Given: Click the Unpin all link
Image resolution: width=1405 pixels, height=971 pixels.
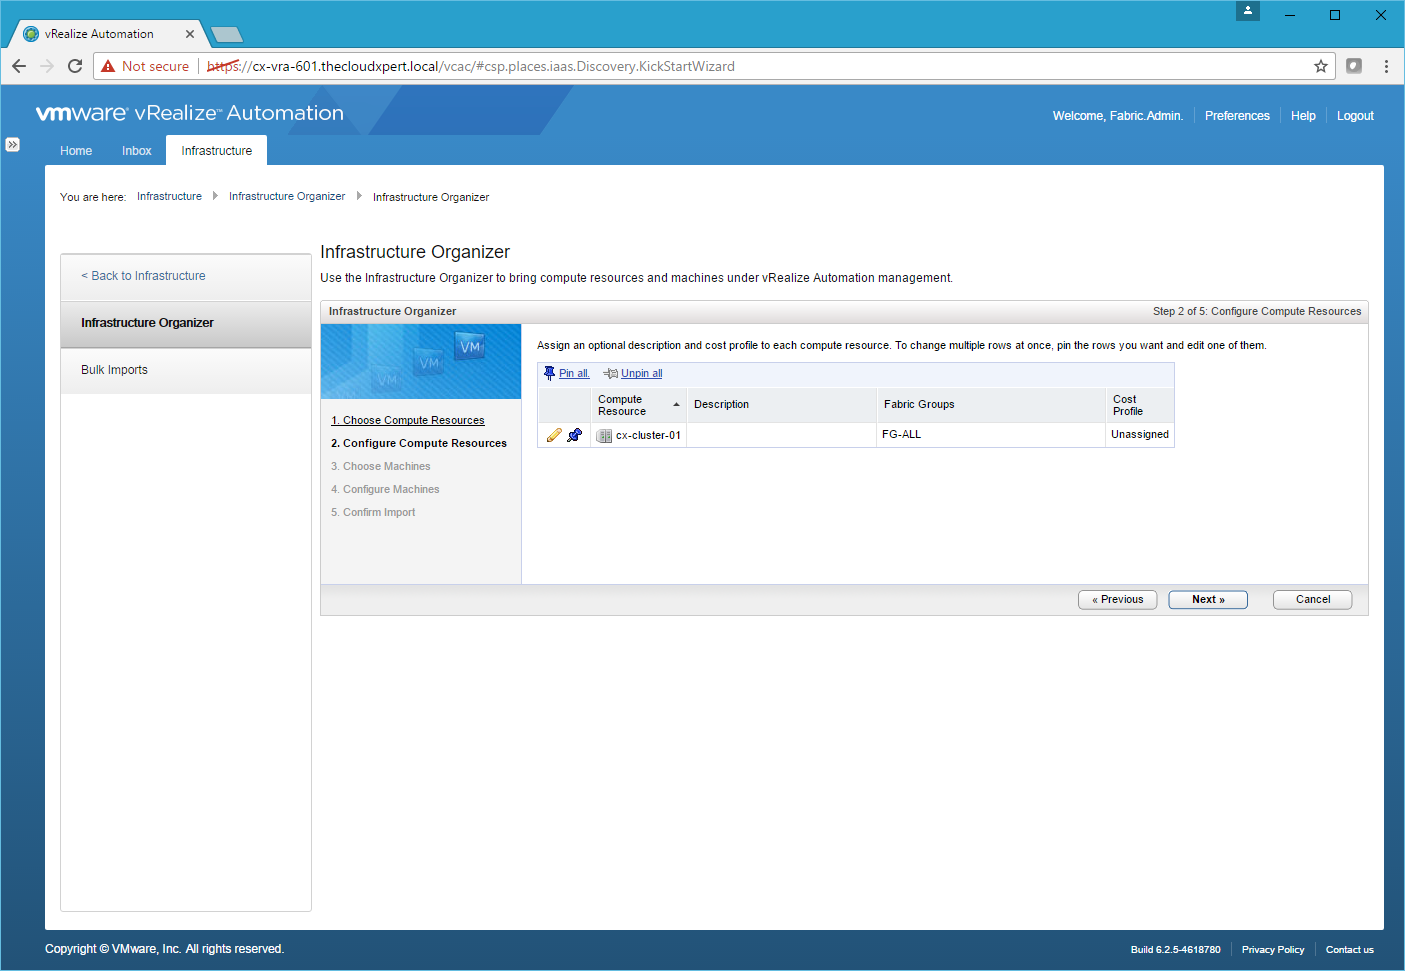Looking at the screenshot, I should [x=641, y=373].
